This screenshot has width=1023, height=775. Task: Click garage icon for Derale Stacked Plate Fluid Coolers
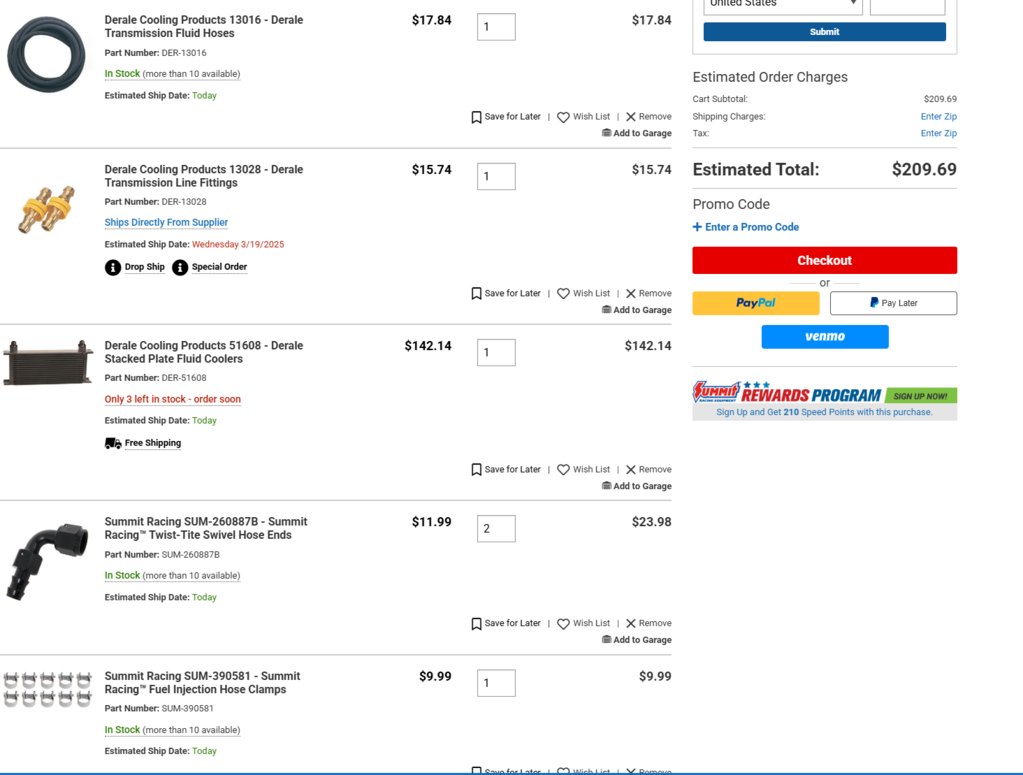click(606, 486)
